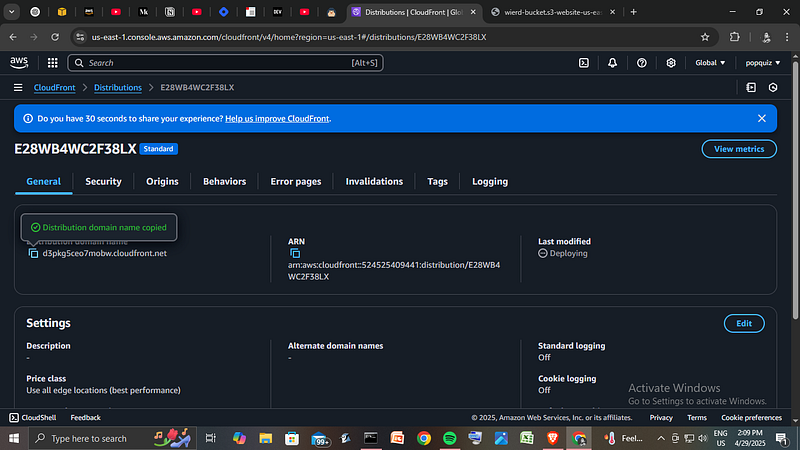Open the clock icon near breadcrumbs
This screenshot has width=800, height=450.
(773, 88)
